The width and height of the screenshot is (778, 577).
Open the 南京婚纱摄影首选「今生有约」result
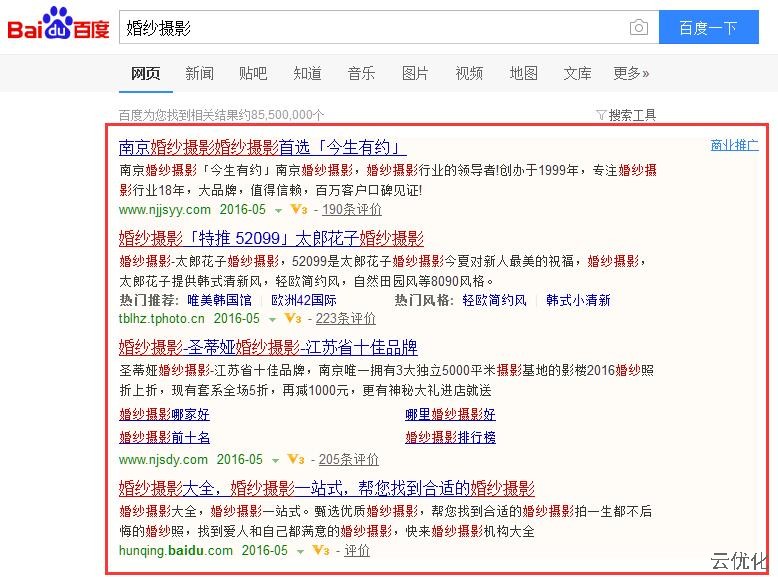[262, 147]
